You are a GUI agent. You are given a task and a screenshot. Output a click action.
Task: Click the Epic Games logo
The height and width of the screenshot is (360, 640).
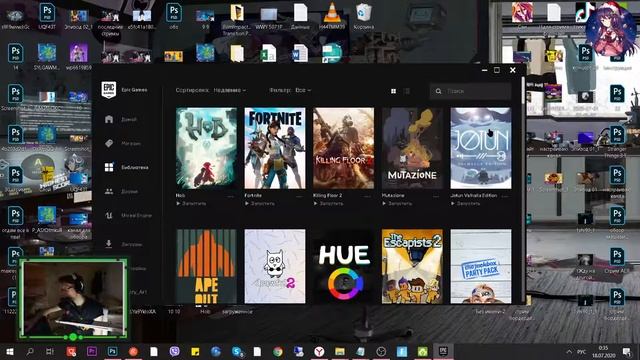point(109,90)
